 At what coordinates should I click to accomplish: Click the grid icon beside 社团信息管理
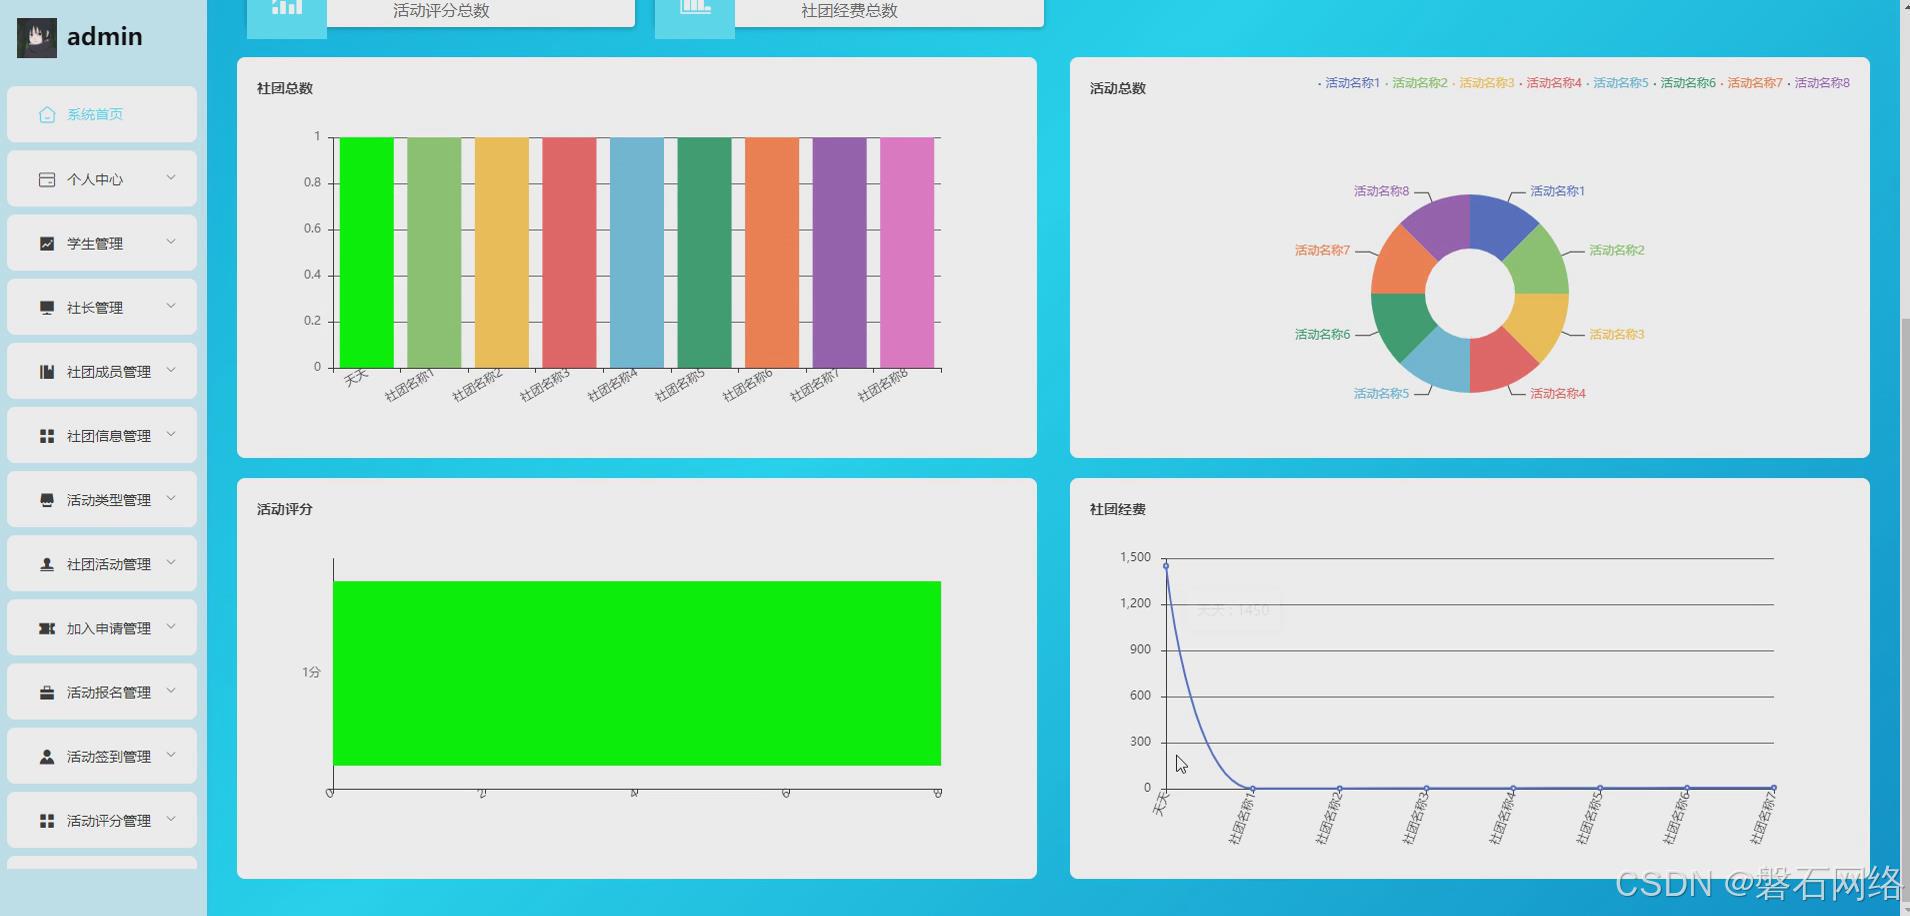click(x=47, y=436)
